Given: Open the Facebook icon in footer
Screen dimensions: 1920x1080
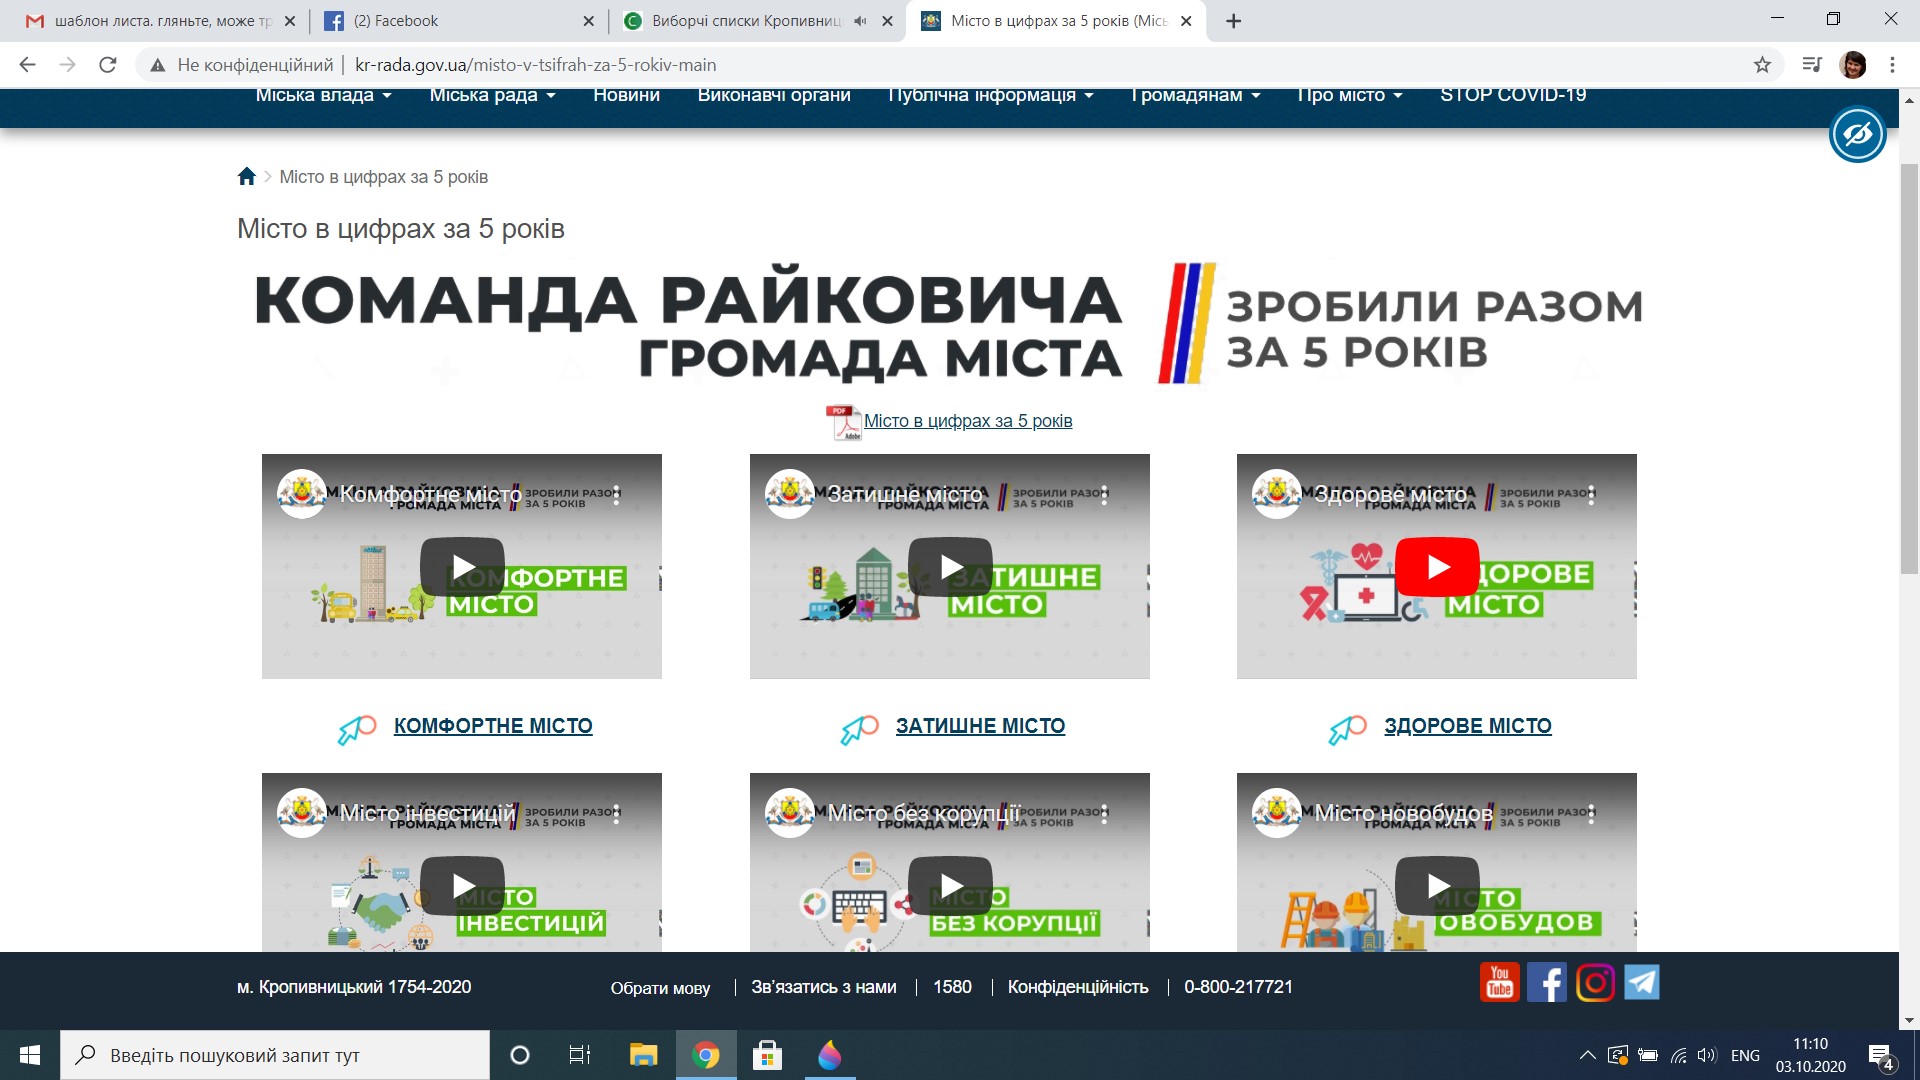Looking at the screenshot, I should [1546, 983].
